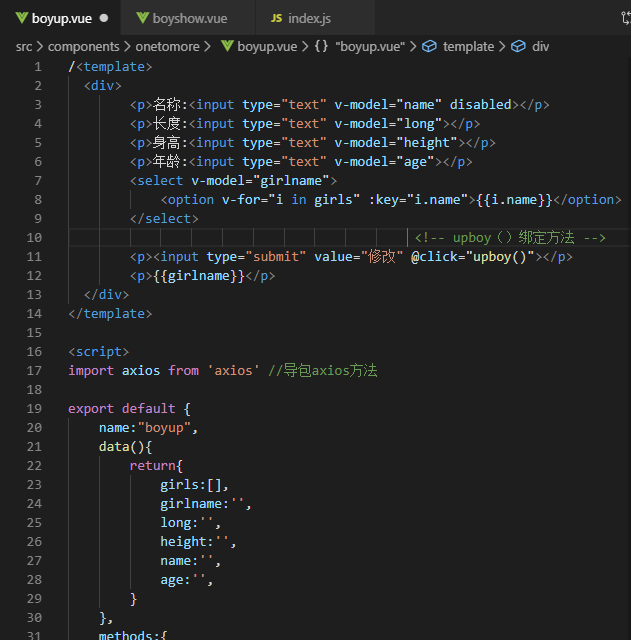Click the cube icon beside template breadcrumb
The width and height of the screenshot is (631, 640).
point(429,46)
